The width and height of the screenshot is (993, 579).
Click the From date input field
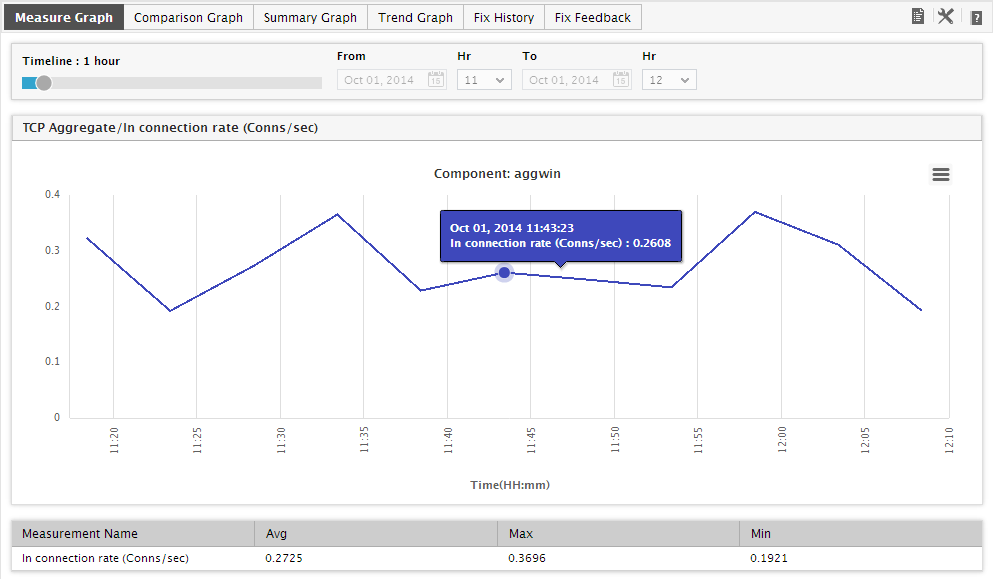point(391,80)
